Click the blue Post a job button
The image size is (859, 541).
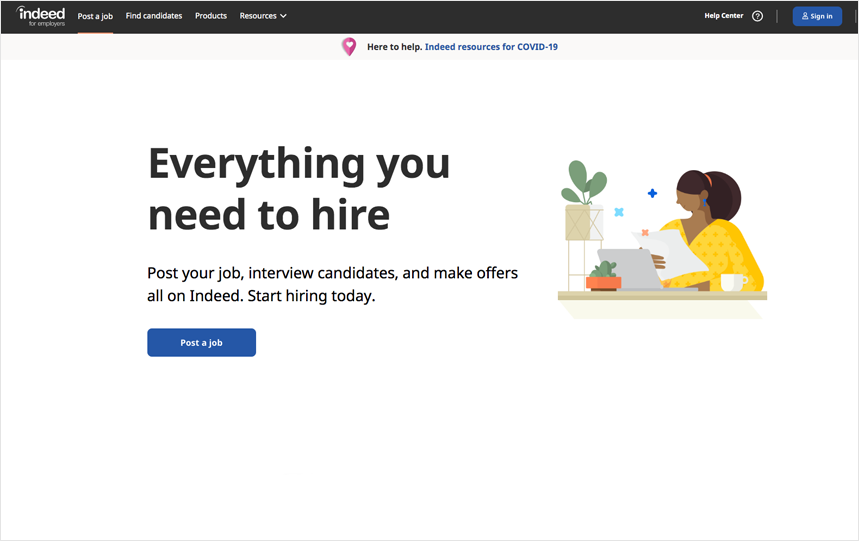point(202,342)
